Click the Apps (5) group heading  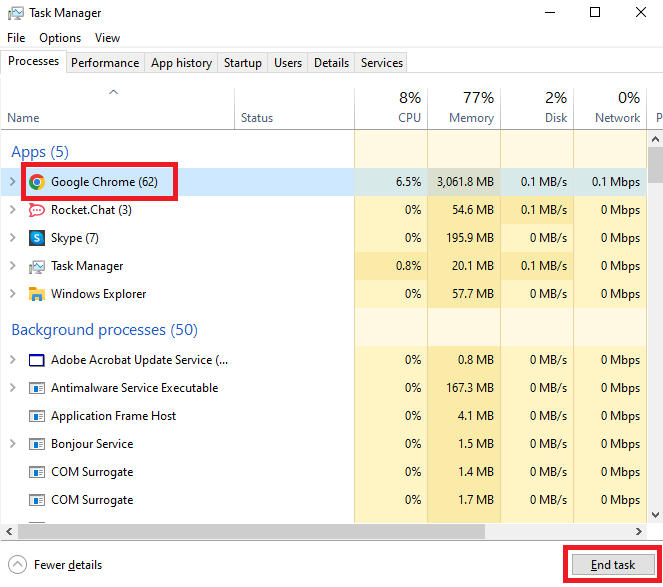click(40, 152)
